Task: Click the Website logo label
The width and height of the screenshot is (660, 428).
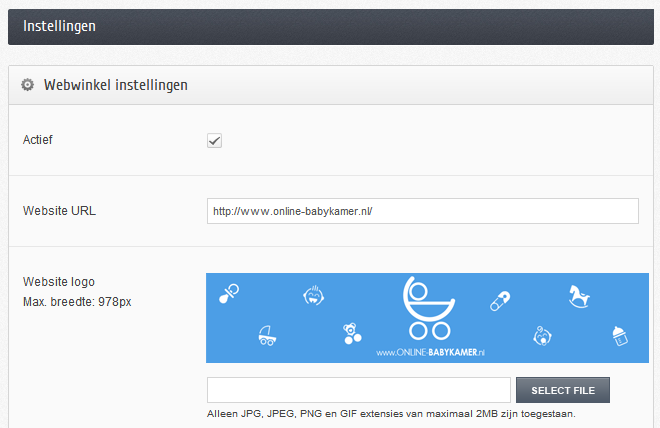Action: (59, 282)
